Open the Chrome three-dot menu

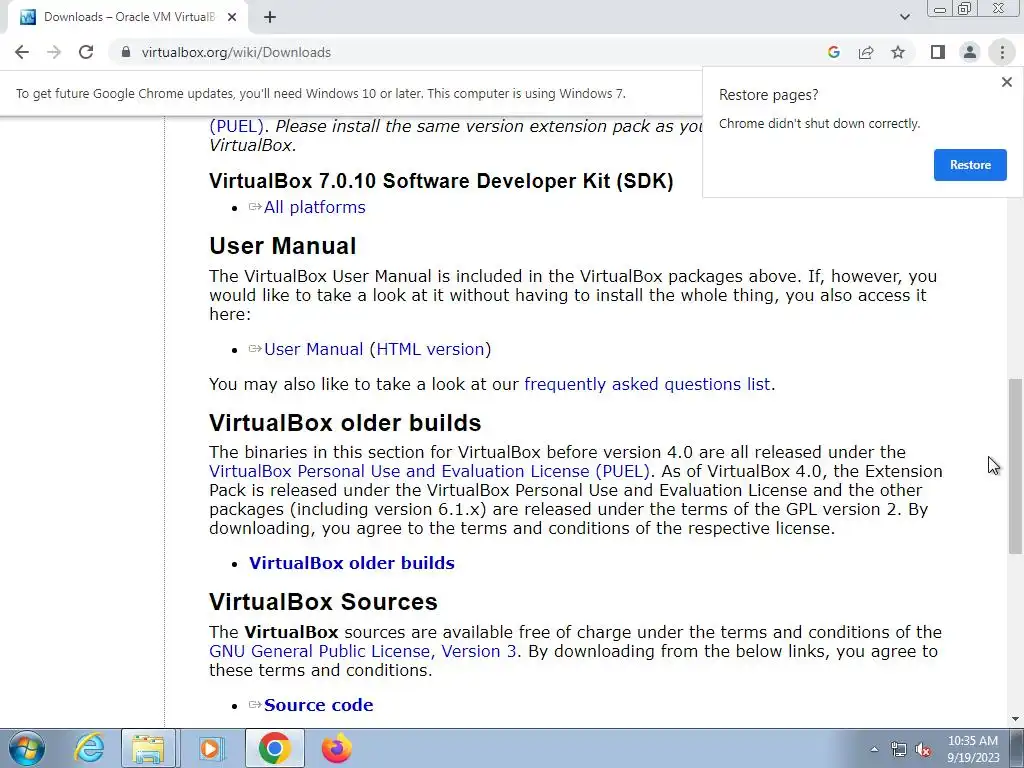[1002, 52]
